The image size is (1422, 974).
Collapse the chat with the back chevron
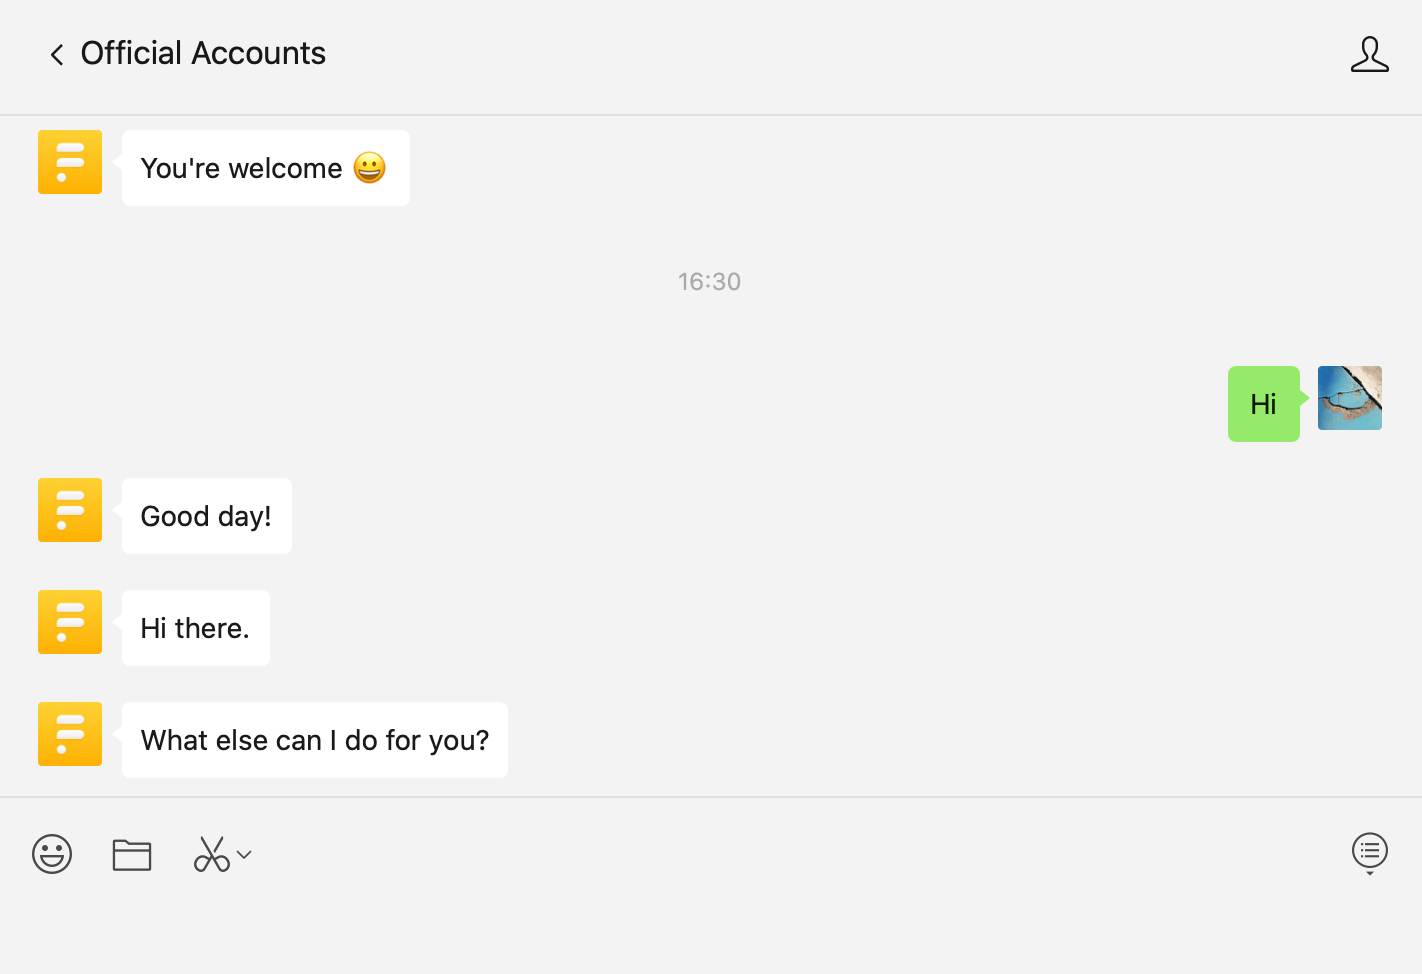56,54
